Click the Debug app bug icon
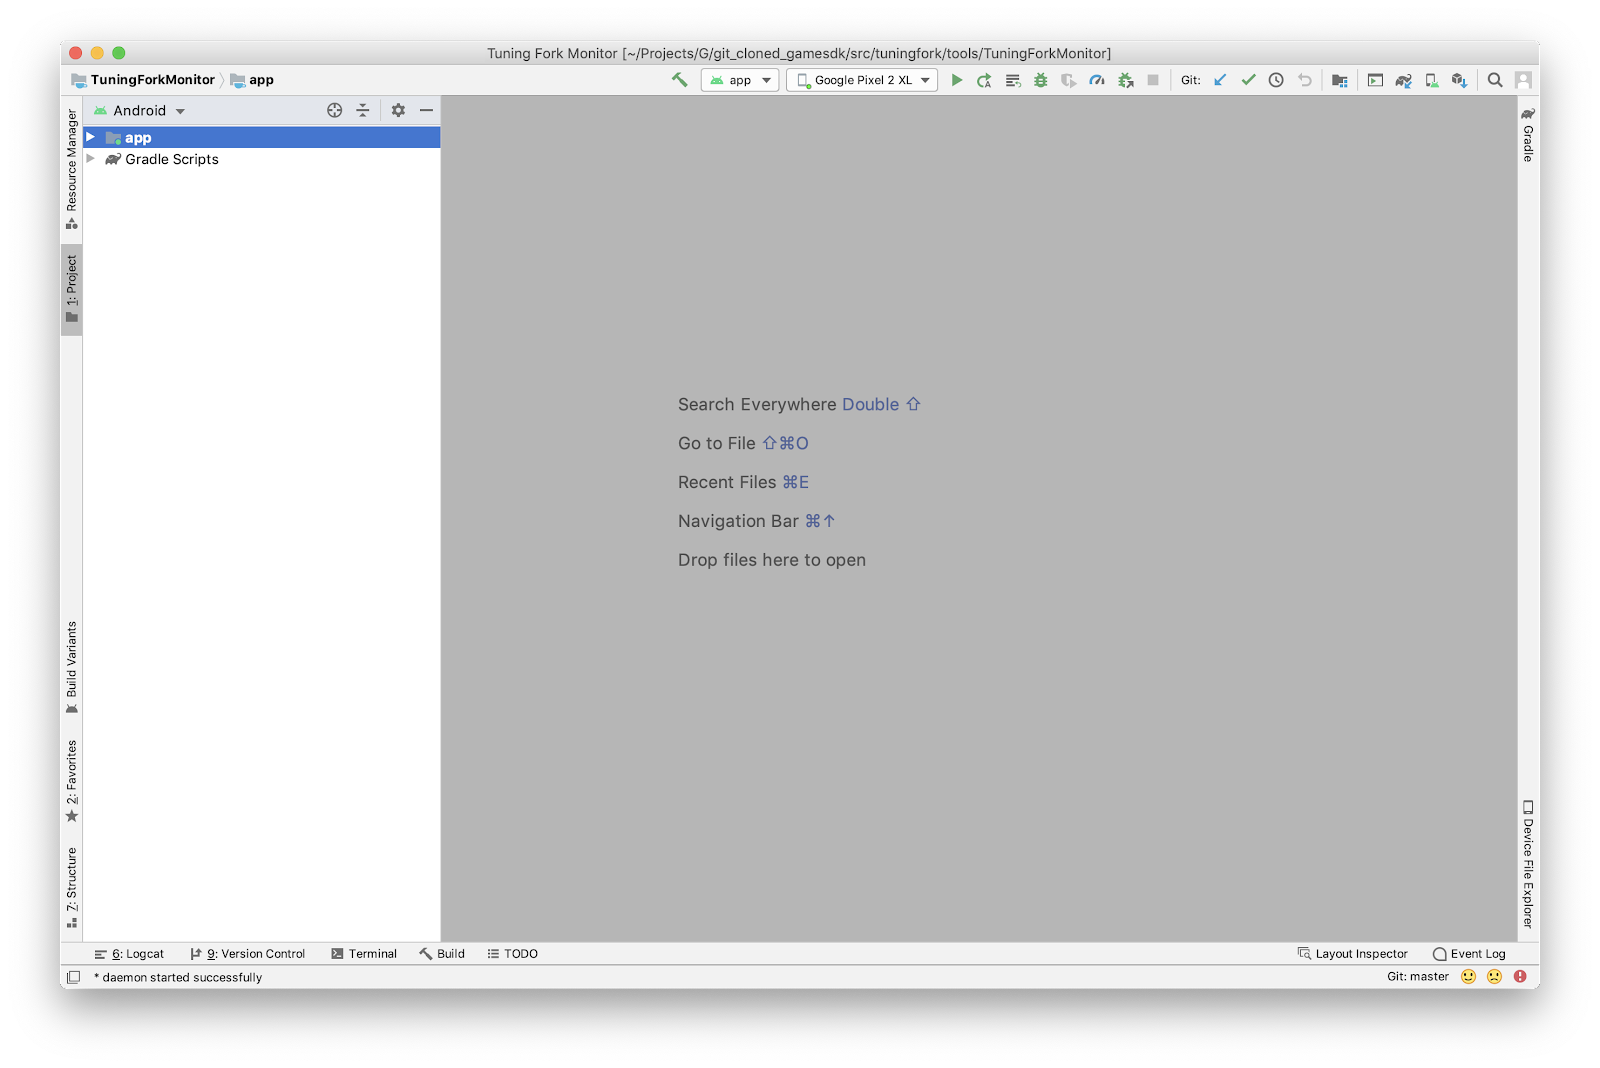This screenshot has height=1068, width=1600. 1041,80
